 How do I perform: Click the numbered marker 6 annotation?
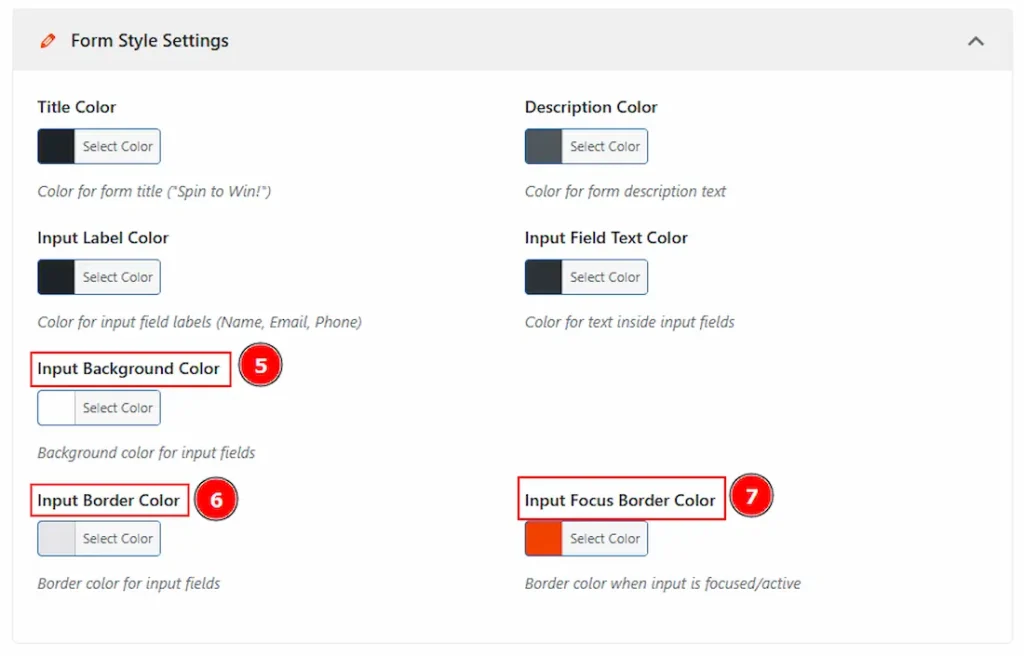[217, 500]
